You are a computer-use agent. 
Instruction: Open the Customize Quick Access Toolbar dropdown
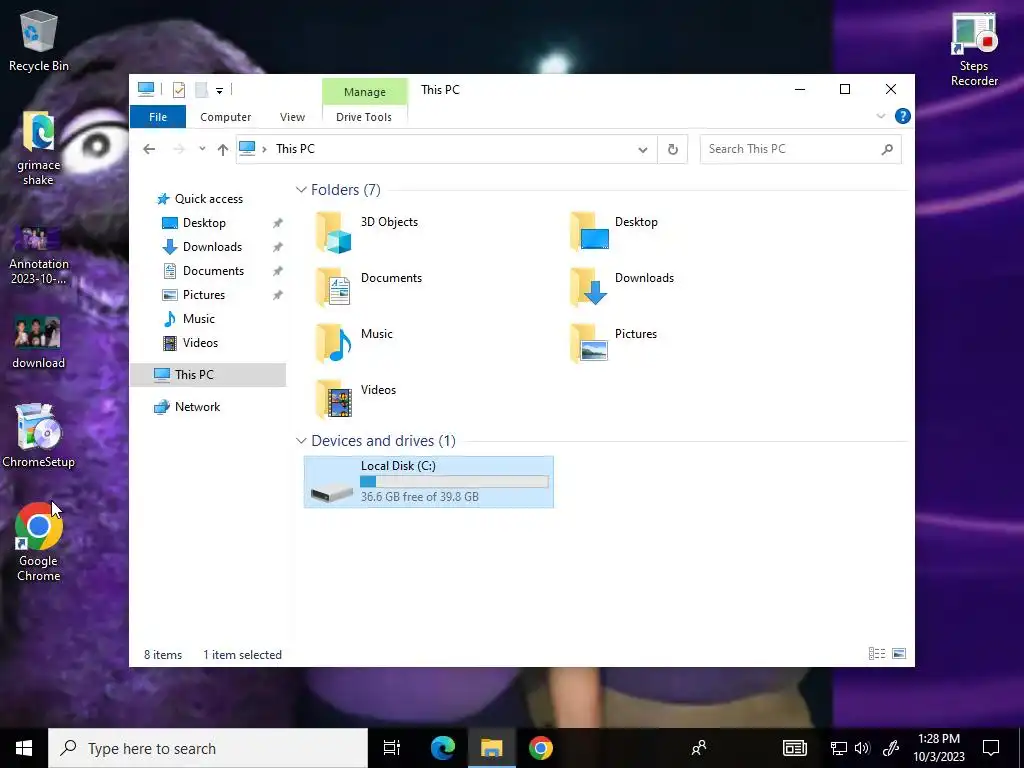pyautogui.click(x=219, y=91)
